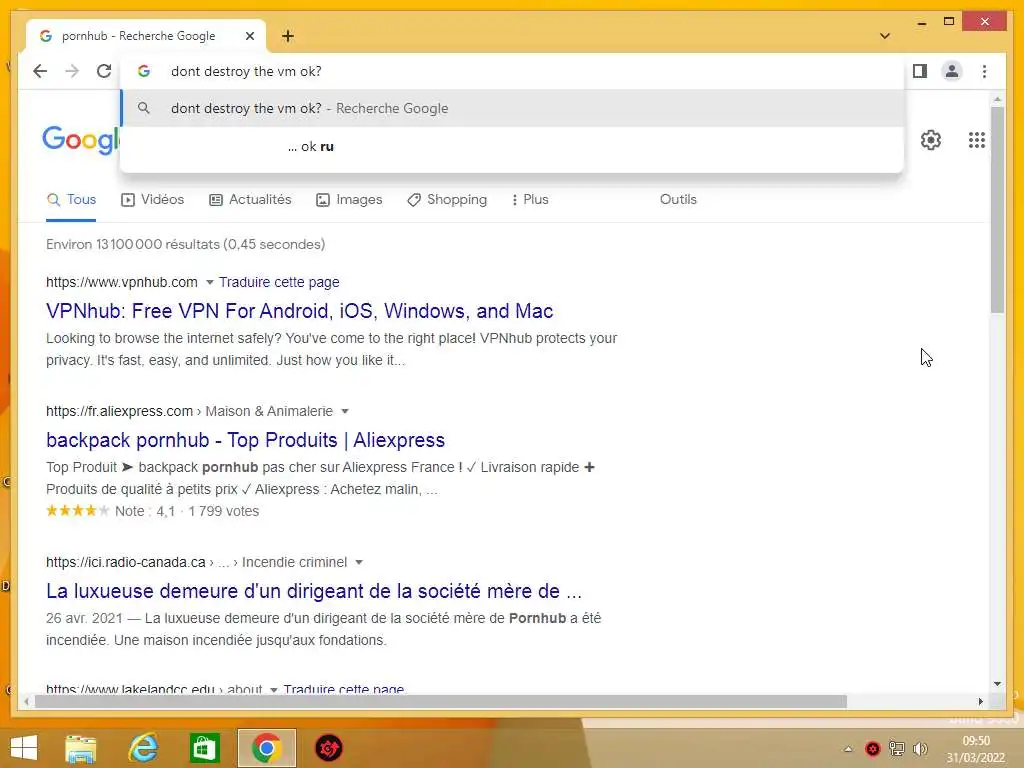
Task: Open File Explorer from taskbar
Action: point(81,749)
